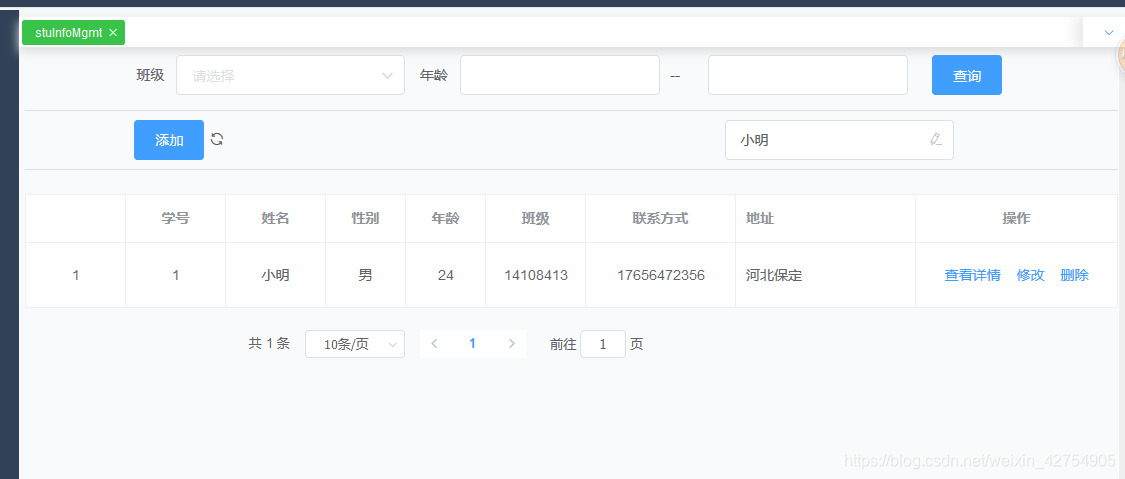Click the 前往 page jump input
This screenshot has height=479, width=1125.
tap(603, 344)
